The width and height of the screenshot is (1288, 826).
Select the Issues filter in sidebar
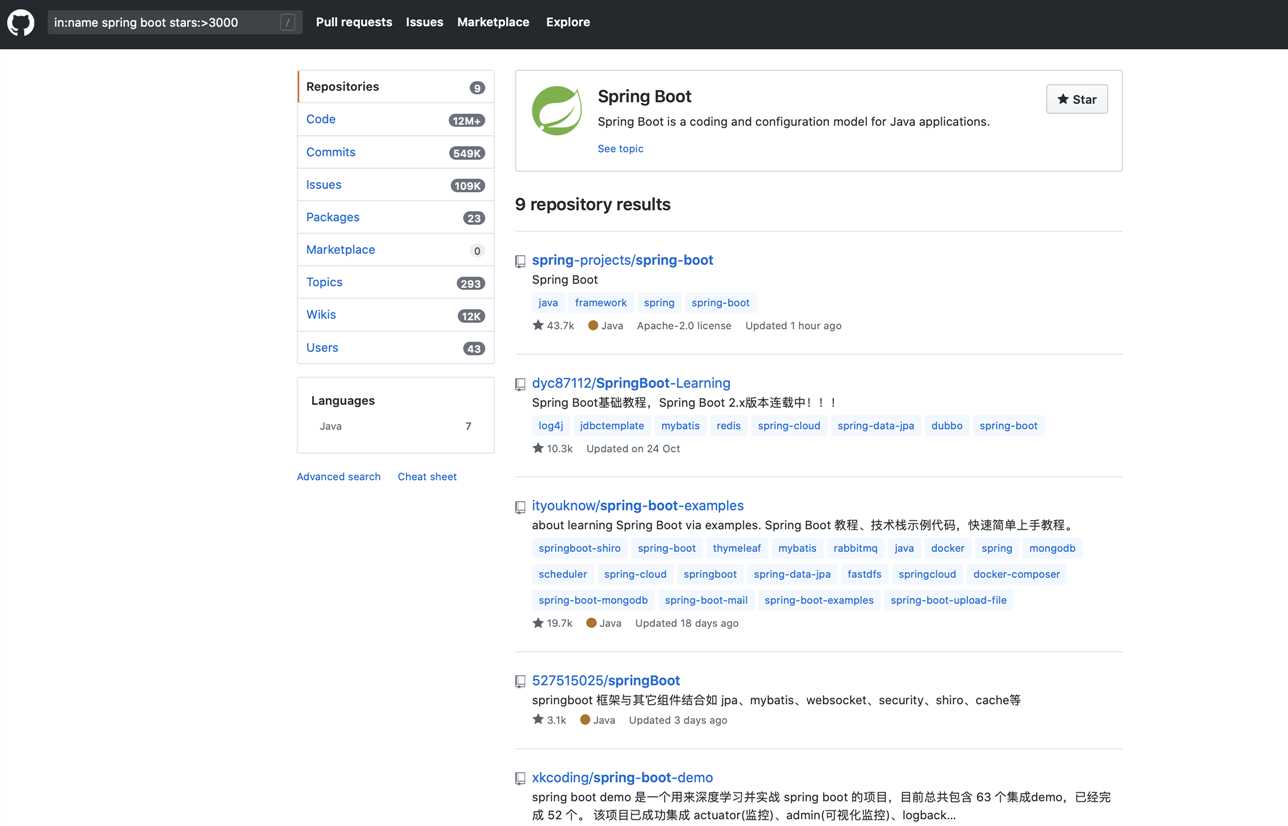396,185
